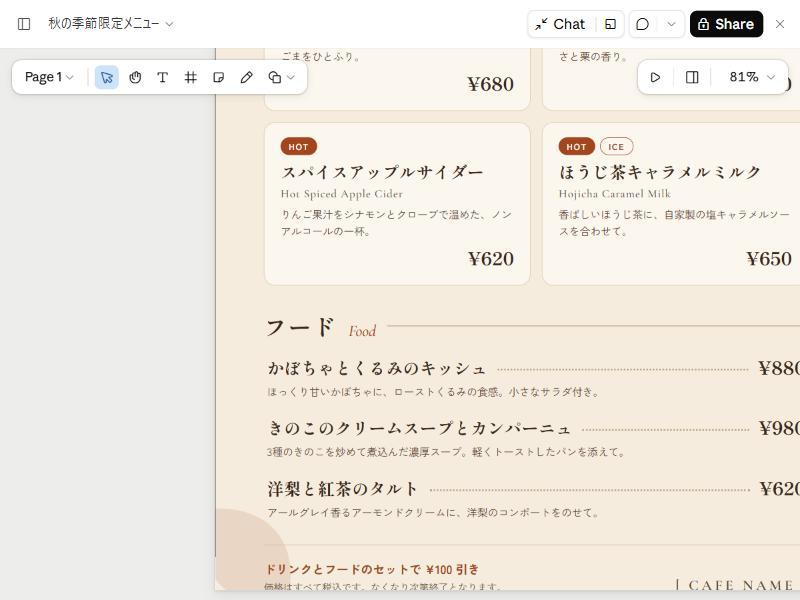
Task: Select the cider description starting りんご果汁
Action: pyautogui.click(x=396, y=222)
